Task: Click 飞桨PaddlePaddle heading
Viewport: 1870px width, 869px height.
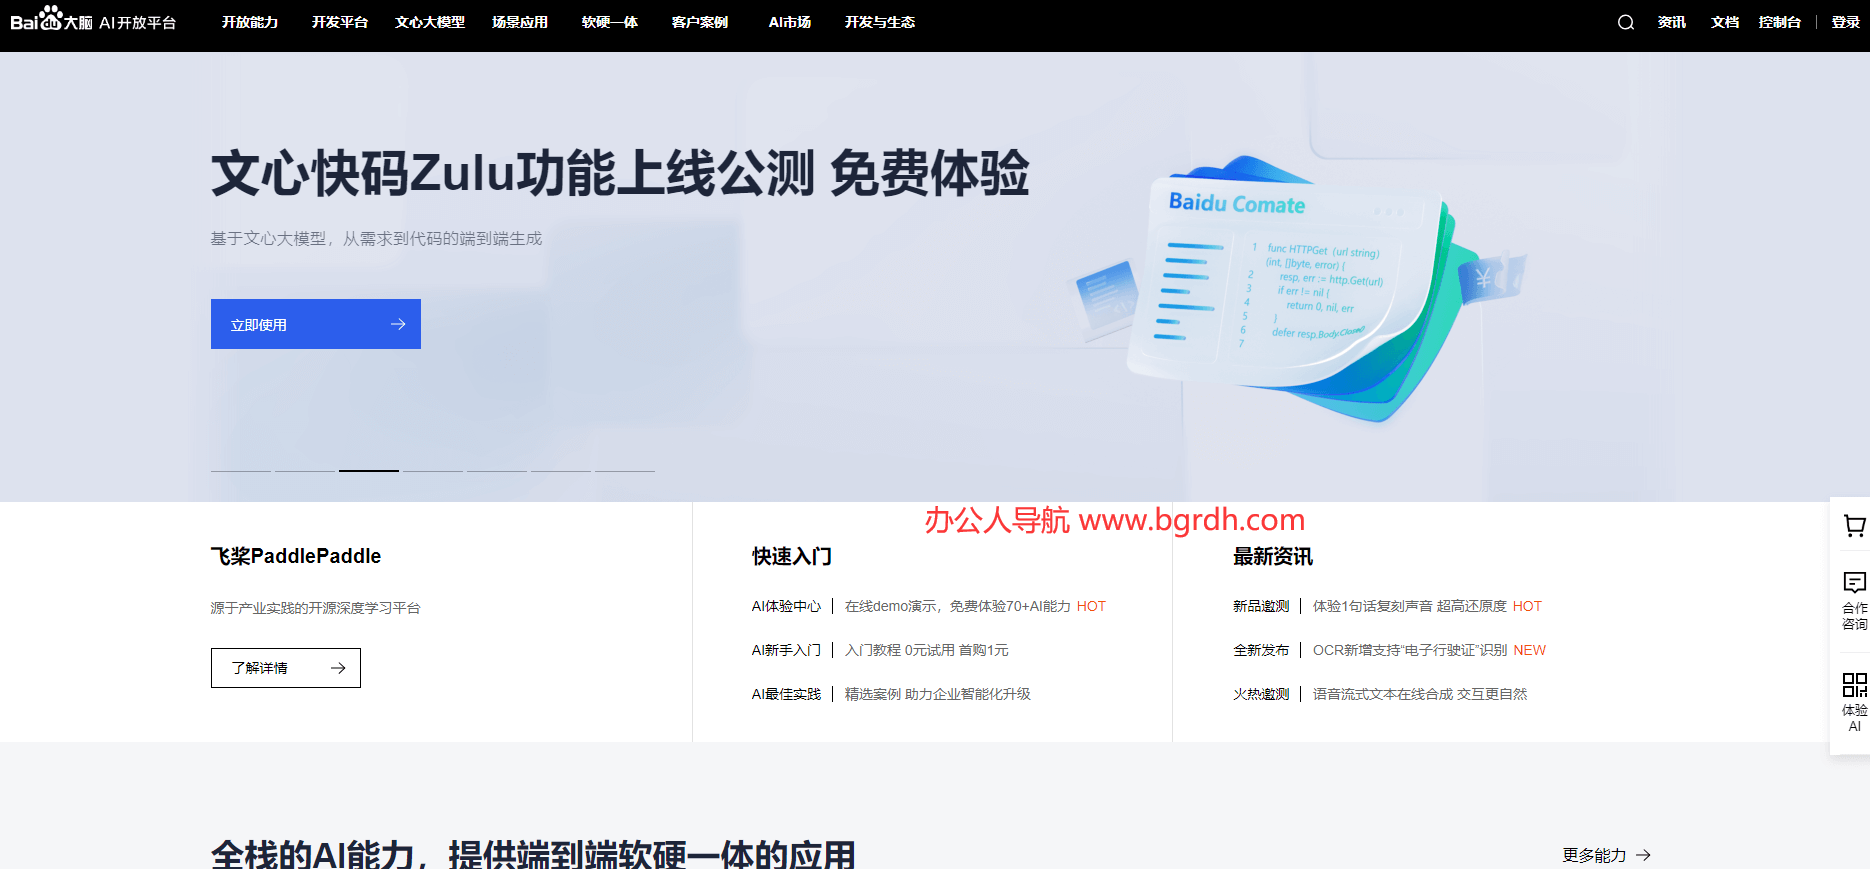Action: point(296,556)
